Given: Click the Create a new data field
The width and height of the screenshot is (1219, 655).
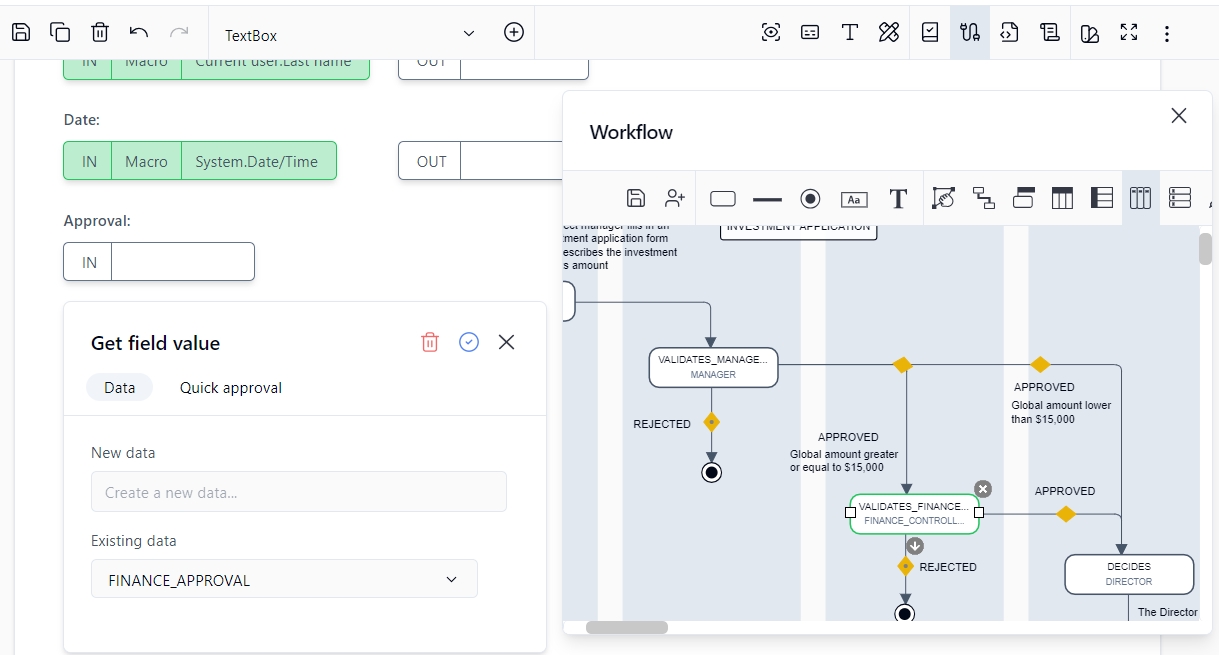Looking at the screenshot, I should (x=298, y=492).
